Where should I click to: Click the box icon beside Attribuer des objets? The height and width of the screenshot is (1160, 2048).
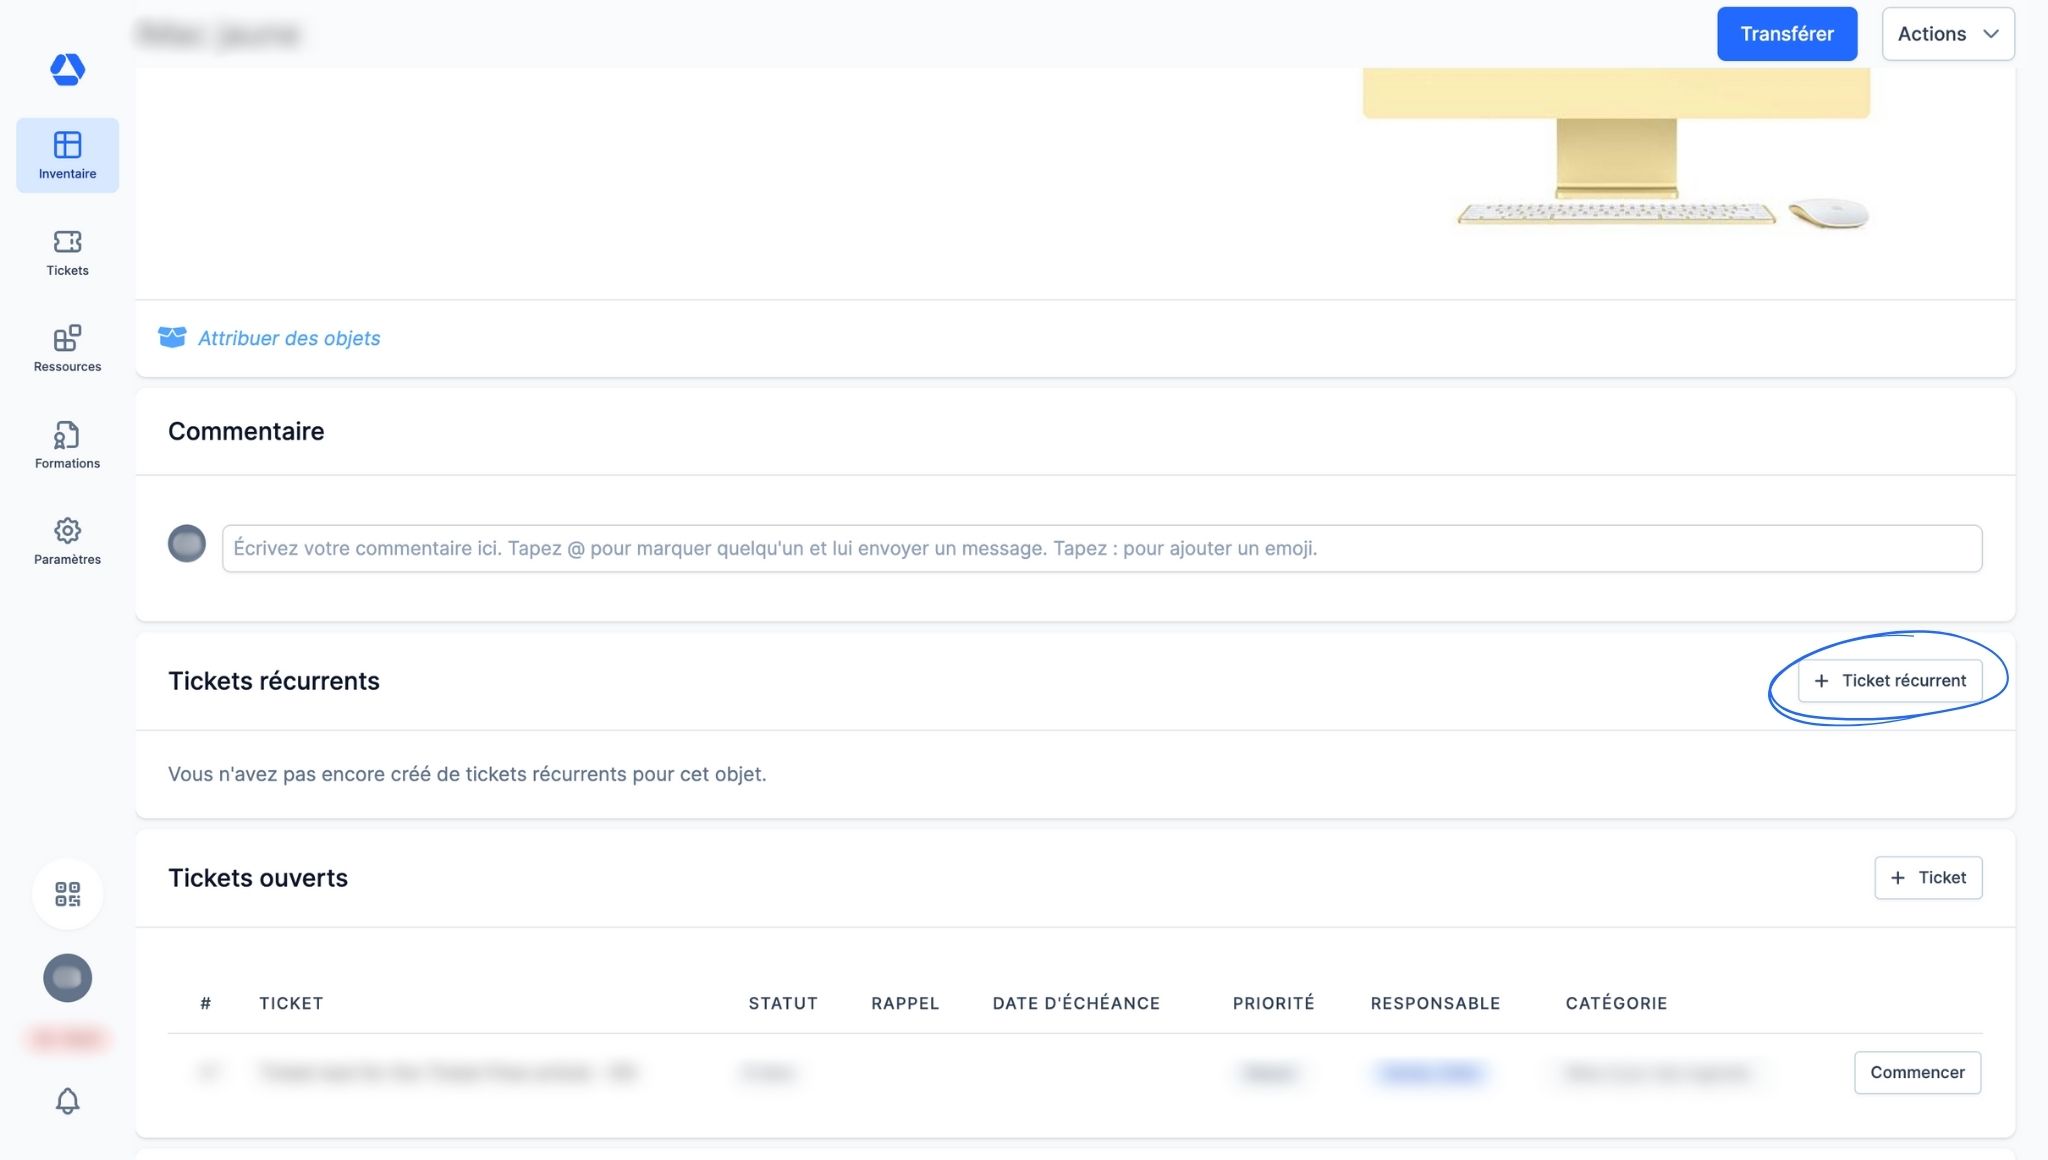(x=172, y=338)
